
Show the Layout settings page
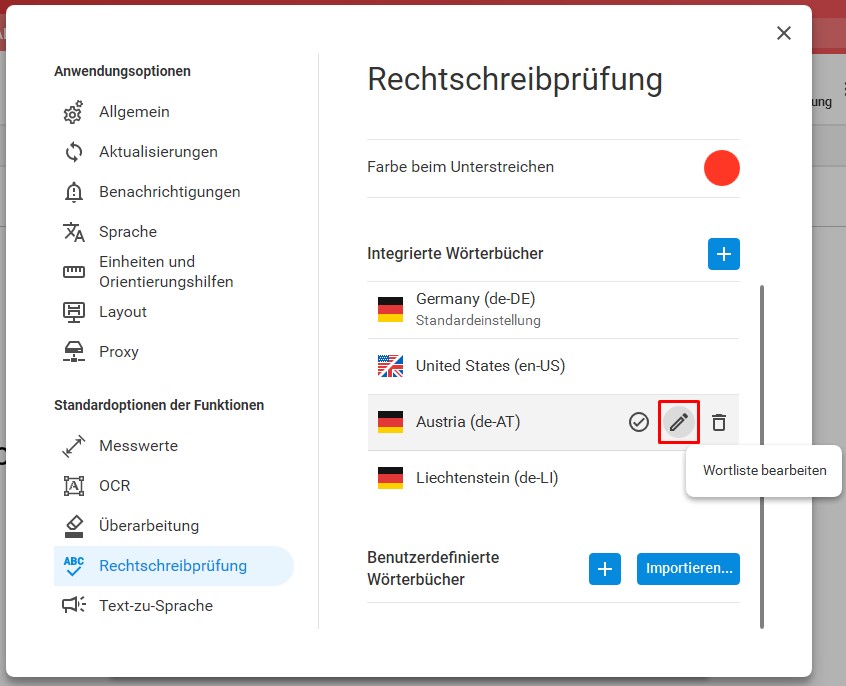tap(174, 312)
